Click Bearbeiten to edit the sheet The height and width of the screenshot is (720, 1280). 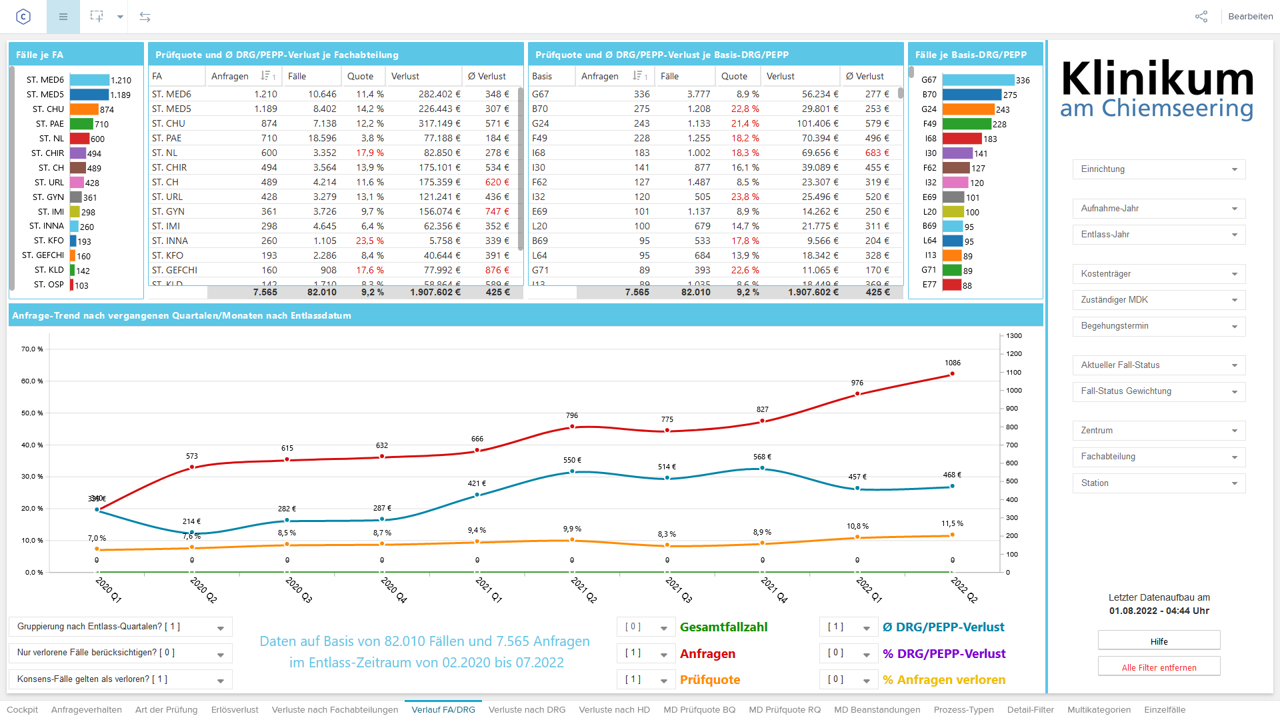tap(1250, 16)
